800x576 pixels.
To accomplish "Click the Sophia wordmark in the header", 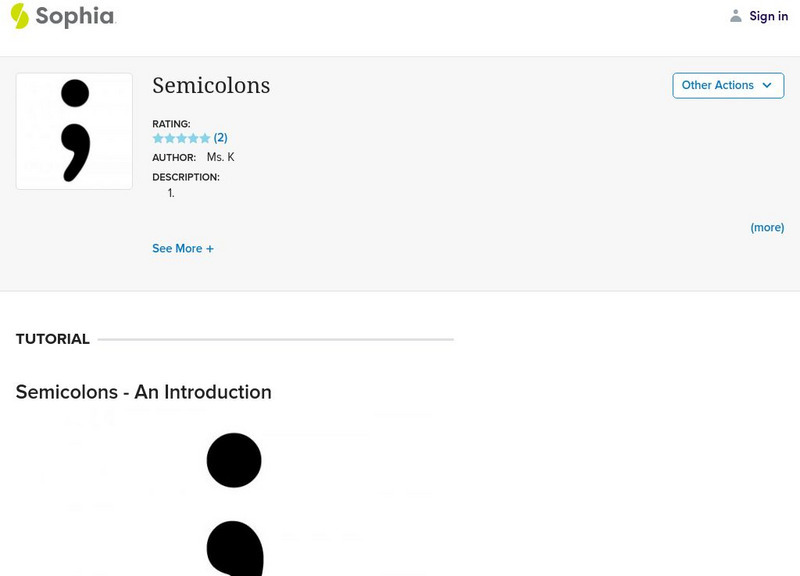I will 75,16.
